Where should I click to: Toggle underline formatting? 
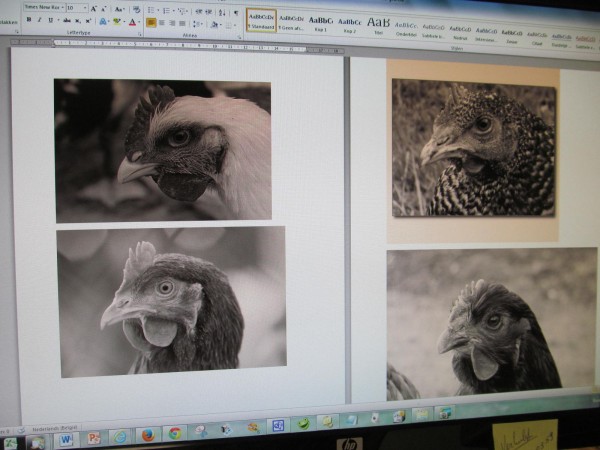(x=50, y=20)
